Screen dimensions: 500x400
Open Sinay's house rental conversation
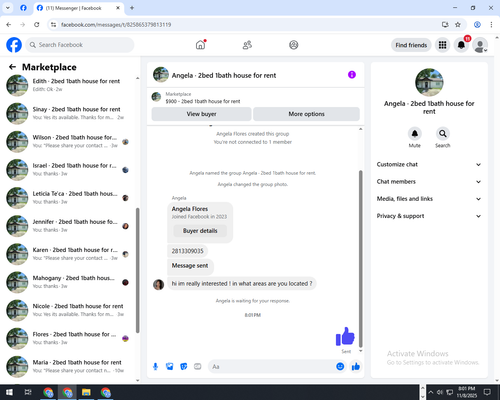click(x=69, y=113)
